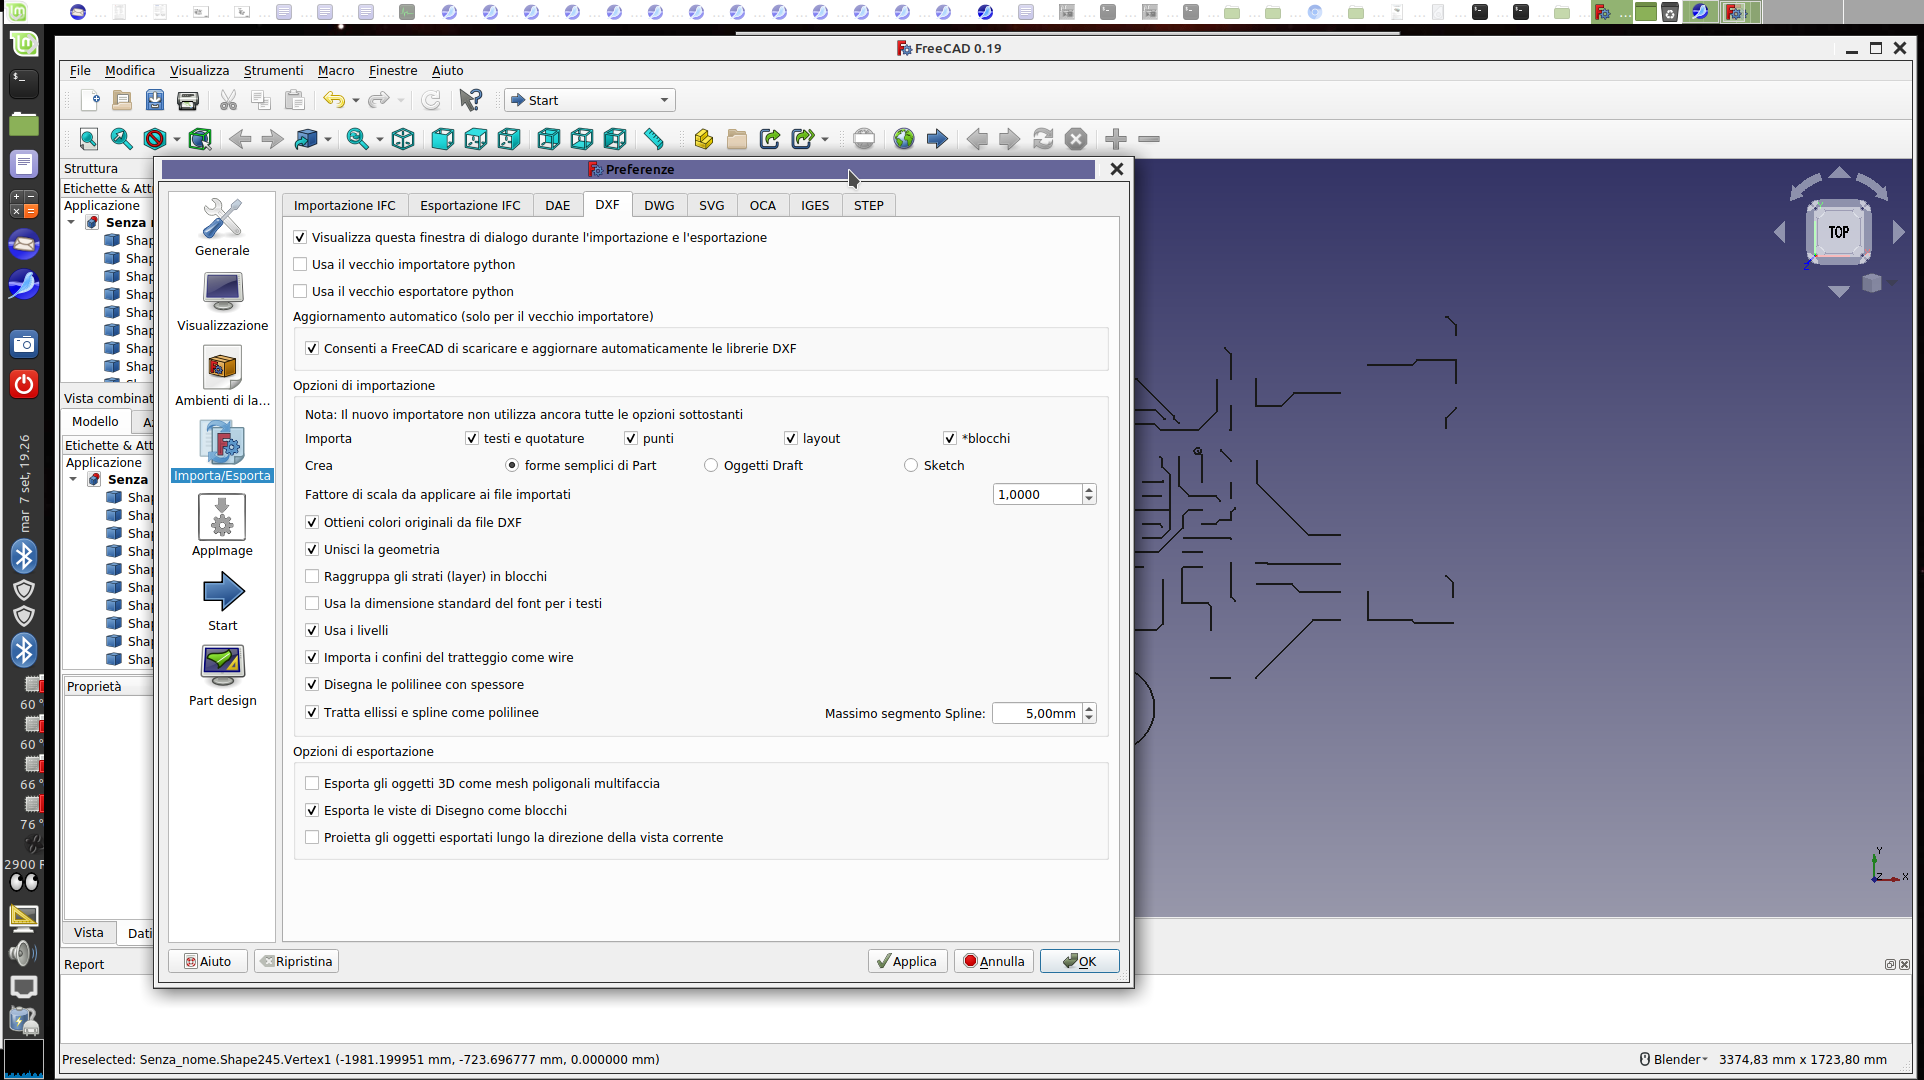Uncheck 'Unisci la geometria' option
Screen dimensions: 1924x1080
[312, 550]
